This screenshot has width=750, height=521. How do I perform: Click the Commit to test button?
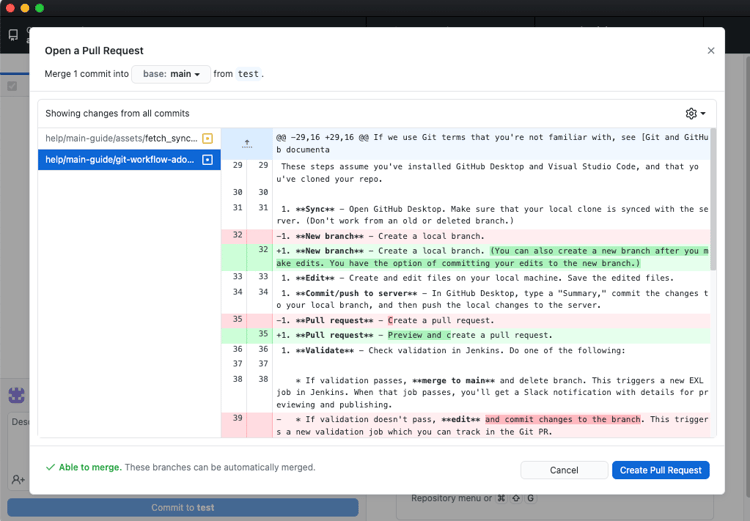click(x=183, y=508)
